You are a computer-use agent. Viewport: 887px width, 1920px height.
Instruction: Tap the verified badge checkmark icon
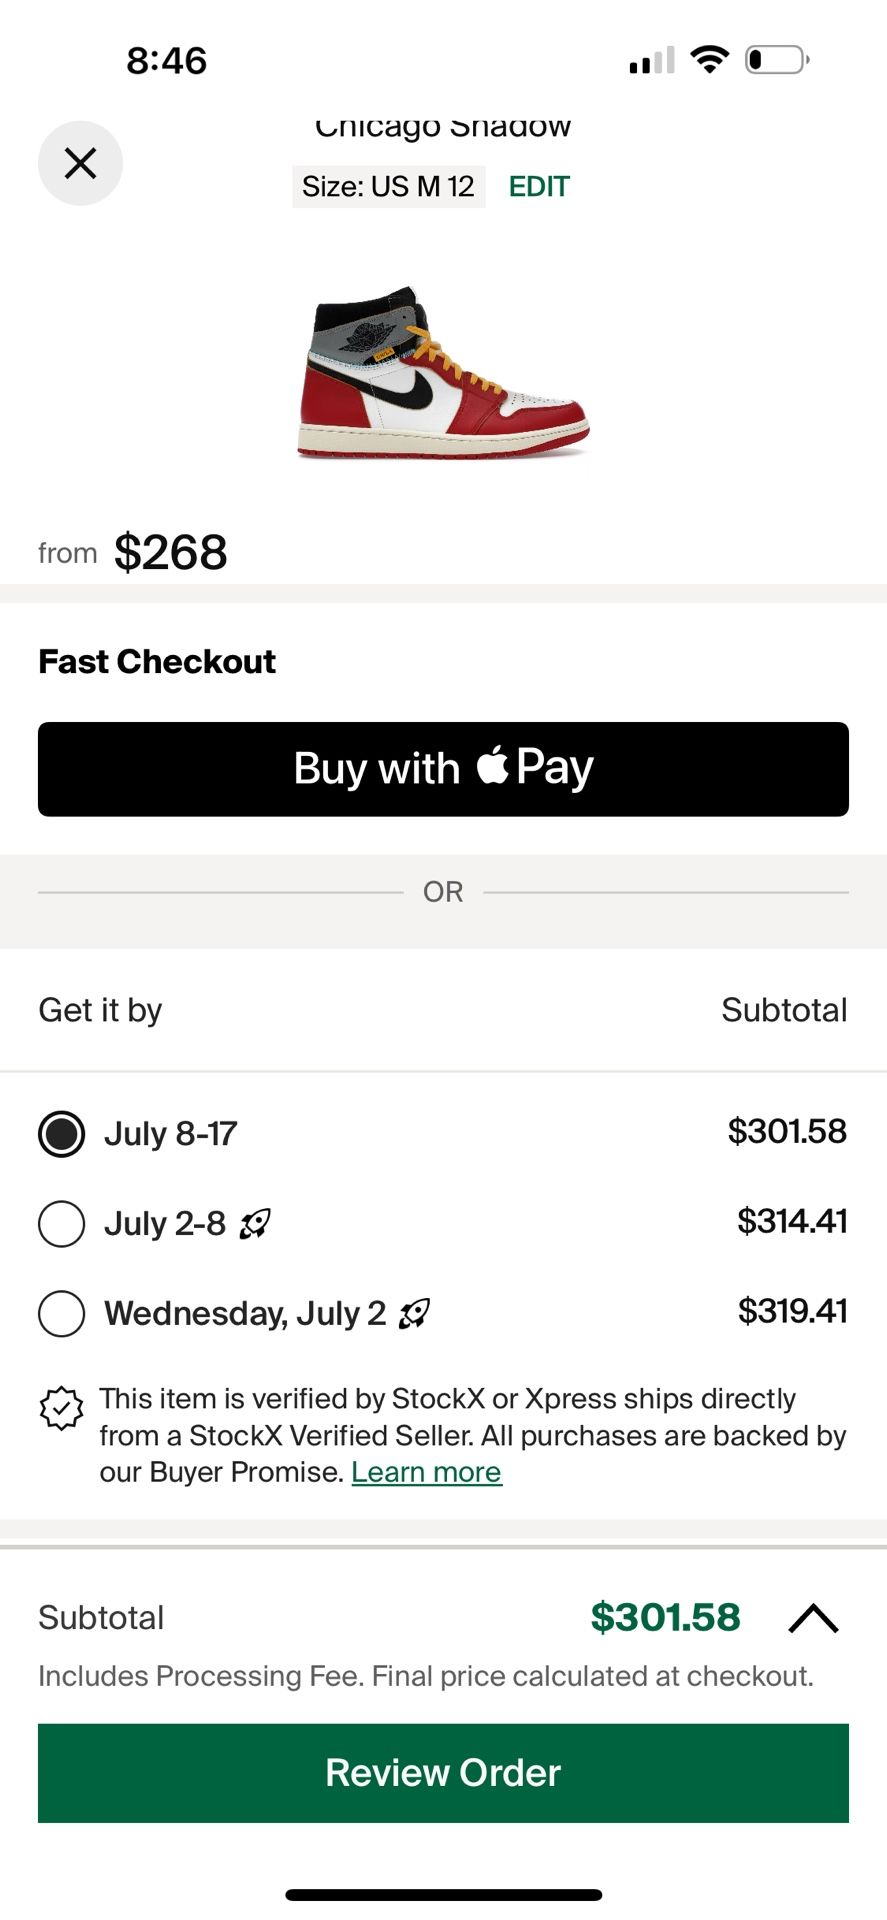click(x=61, y=1408)
